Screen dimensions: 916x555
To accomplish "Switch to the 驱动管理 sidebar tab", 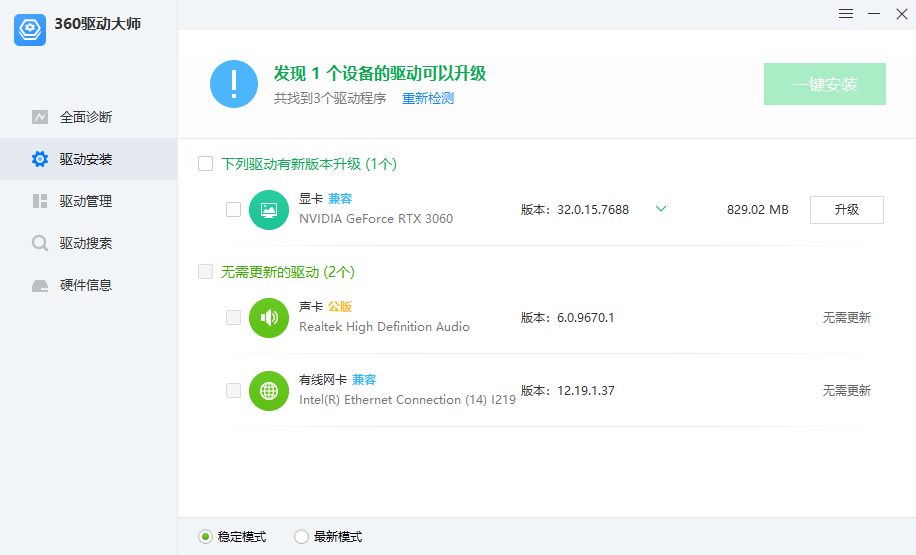I will pos(85,201).
